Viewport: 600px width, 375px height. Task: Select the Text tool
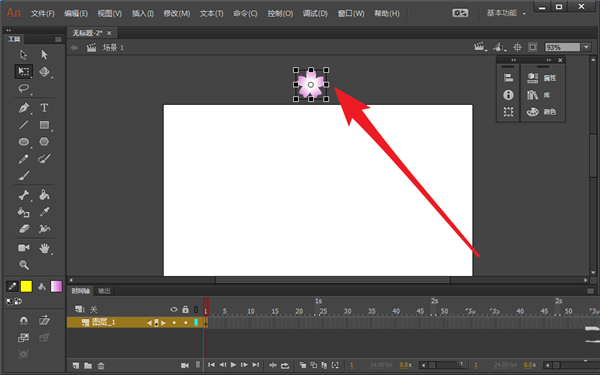coord(44,108)
